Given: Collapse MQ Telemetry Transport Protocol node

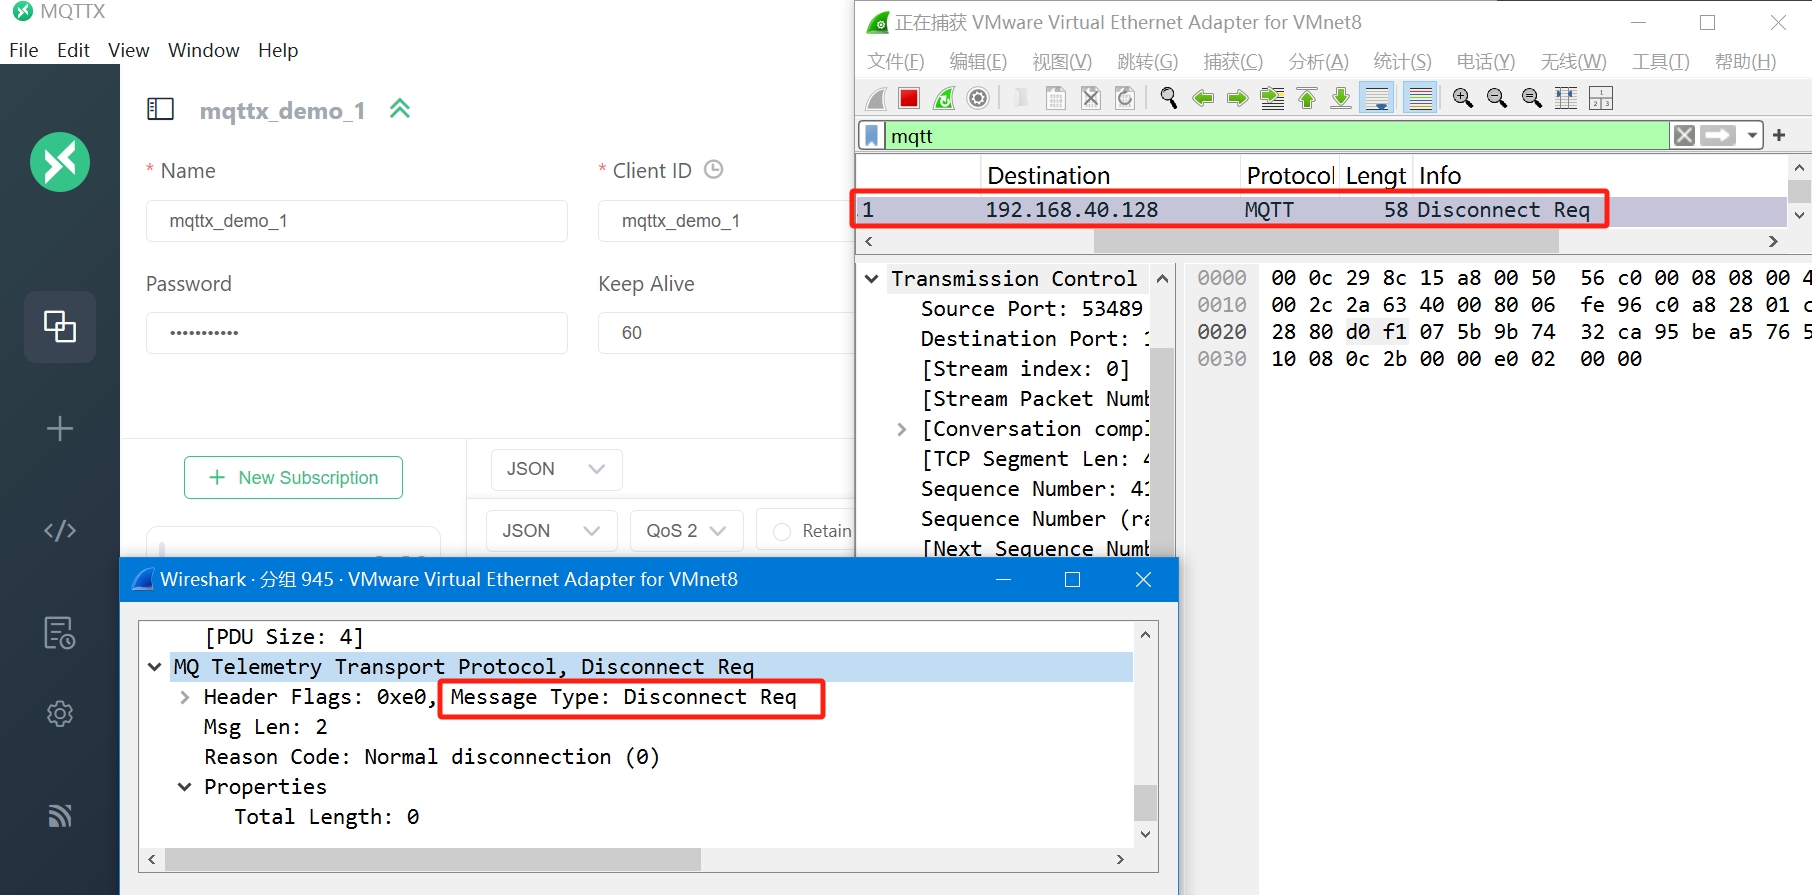Looking at the screenshot, I should [155, 667].
